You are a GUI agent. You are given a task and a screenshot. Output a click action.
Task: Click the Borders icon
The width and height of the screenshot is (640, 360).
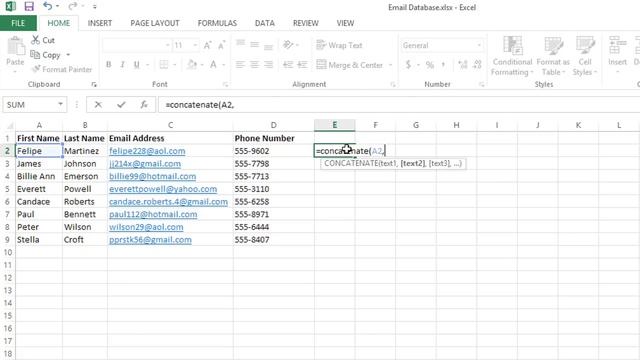click(164, 64)
